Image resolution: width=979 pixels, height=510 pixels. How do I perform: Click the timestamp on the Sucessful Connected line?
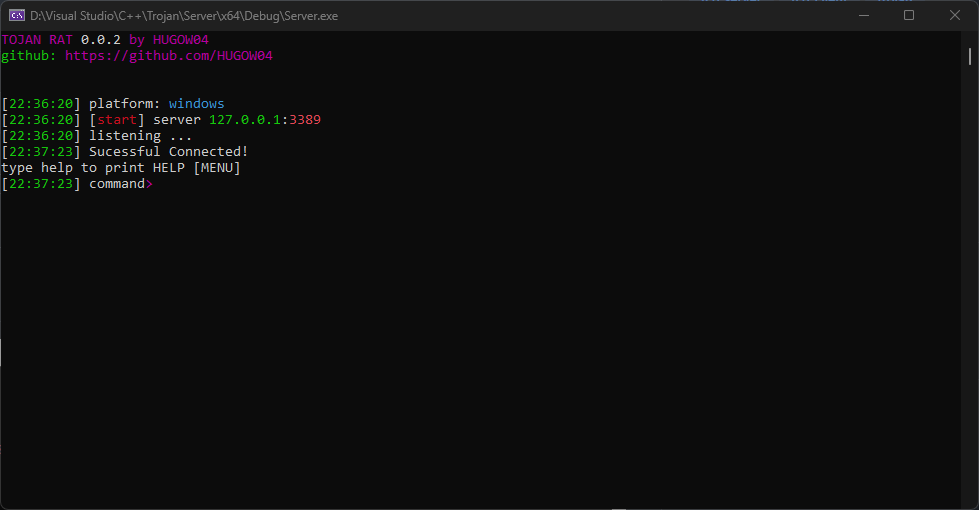click(41, 152)
